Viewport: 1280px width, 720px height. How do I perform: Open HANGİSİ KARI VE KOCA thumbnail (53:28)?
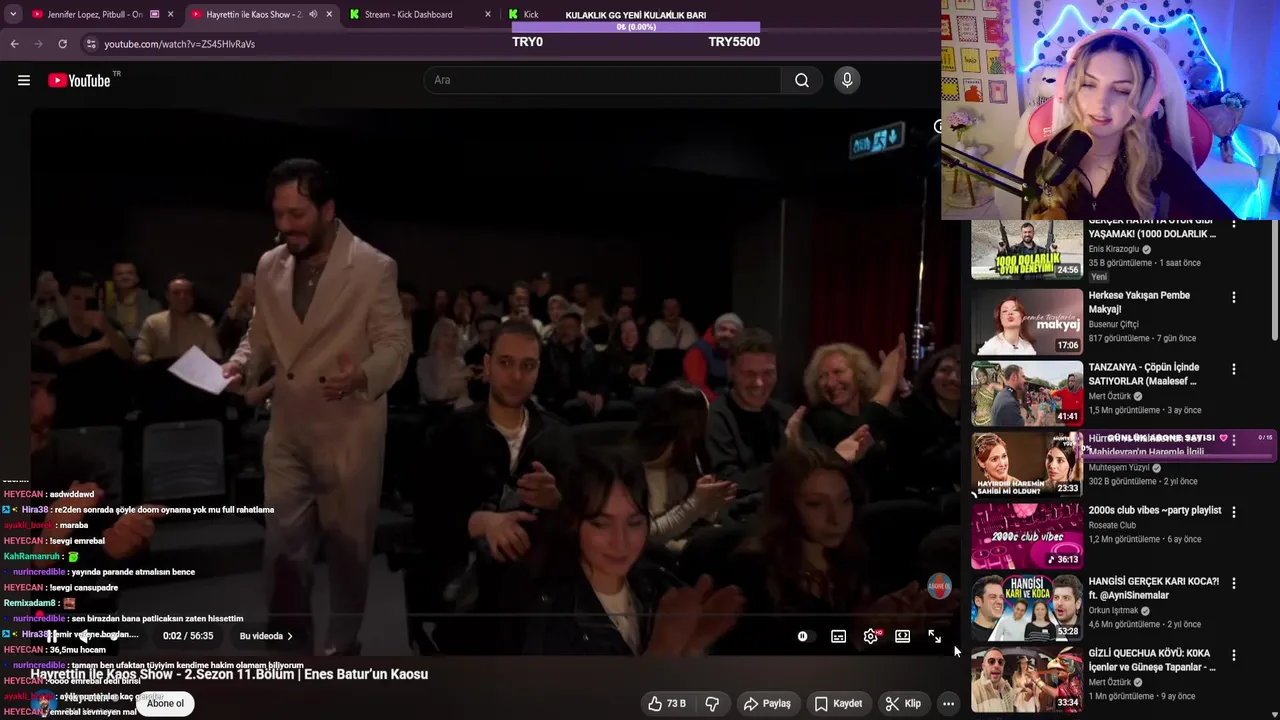[1027, 608]
